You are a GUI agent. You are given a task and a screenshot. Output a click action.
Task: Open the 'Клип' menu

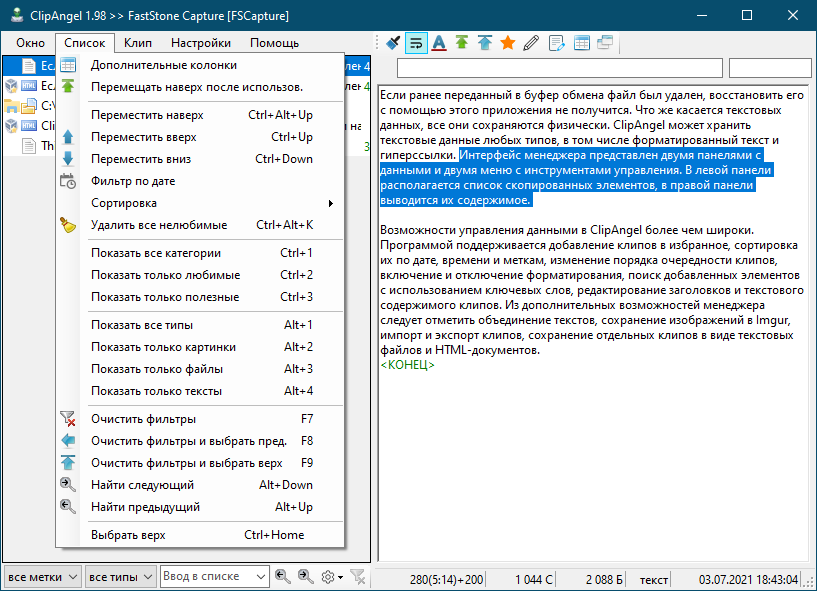point(138,43)
